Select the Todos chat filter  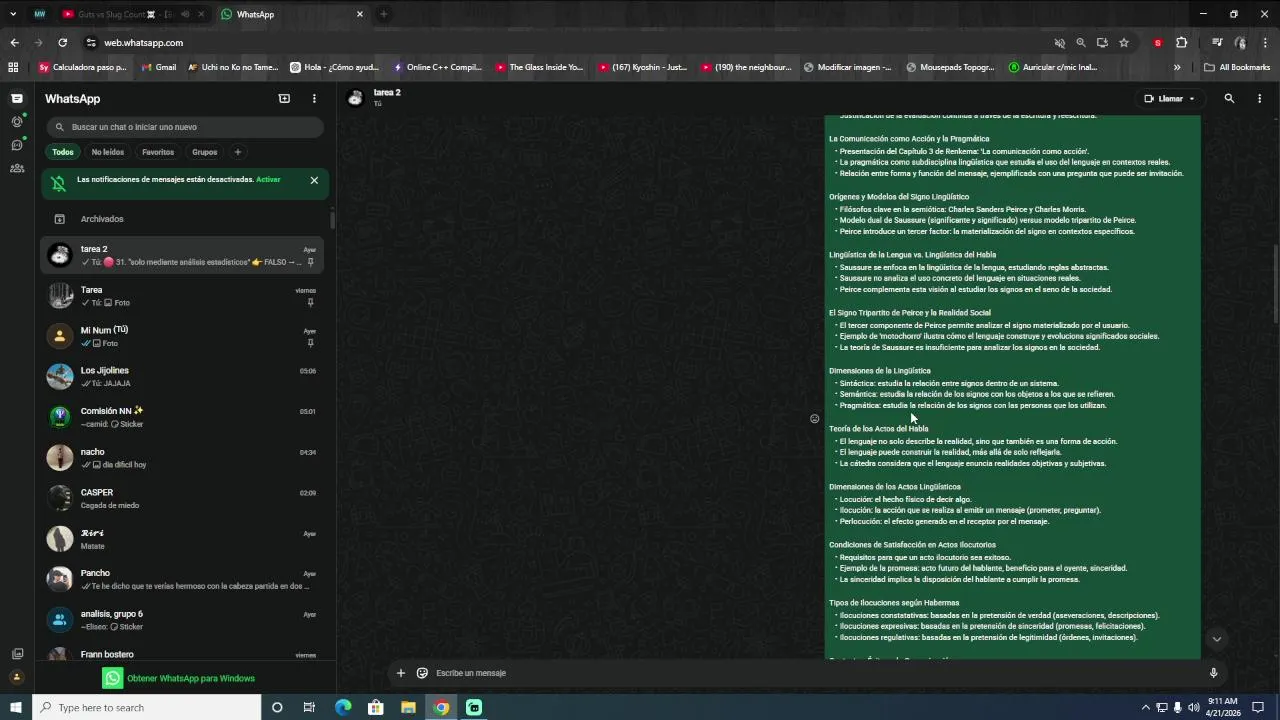[x=63, y=152]
